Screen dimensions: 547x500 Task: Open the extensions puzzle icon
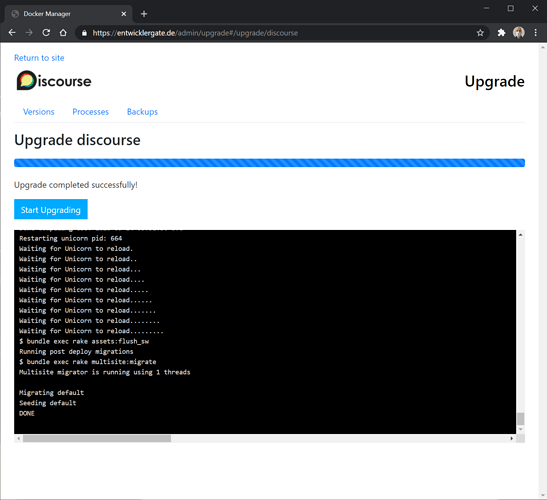pos(501,33)
